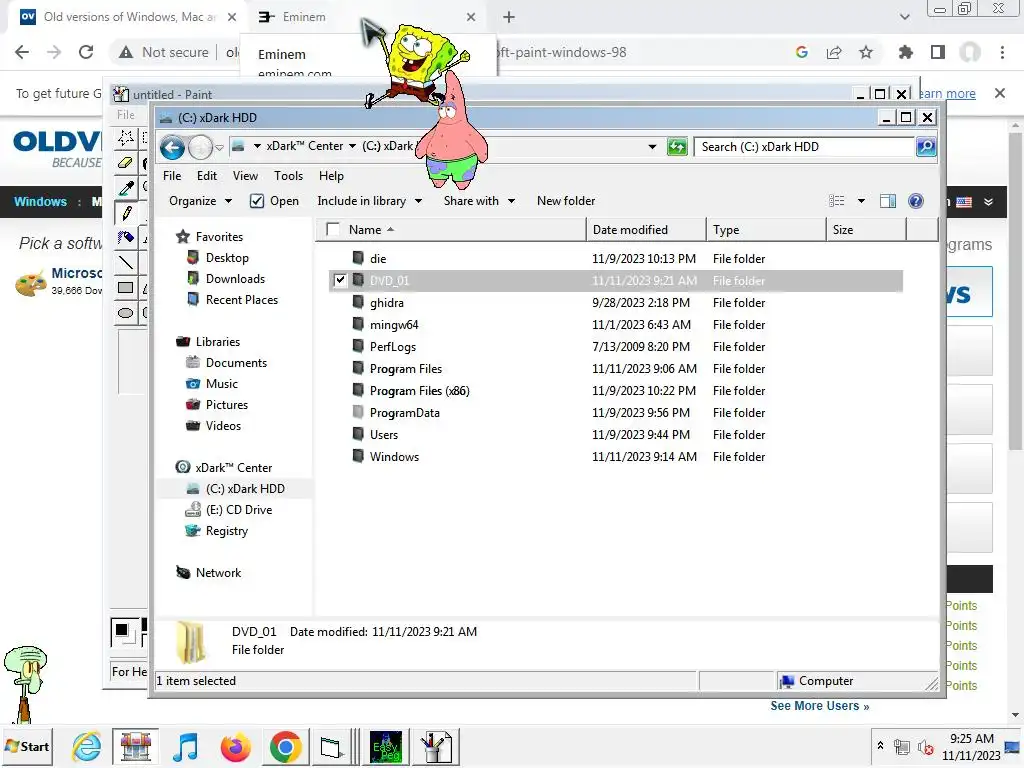Sort by Type column header
This screenshot has height=768, width=1024.
coord(766,229)
